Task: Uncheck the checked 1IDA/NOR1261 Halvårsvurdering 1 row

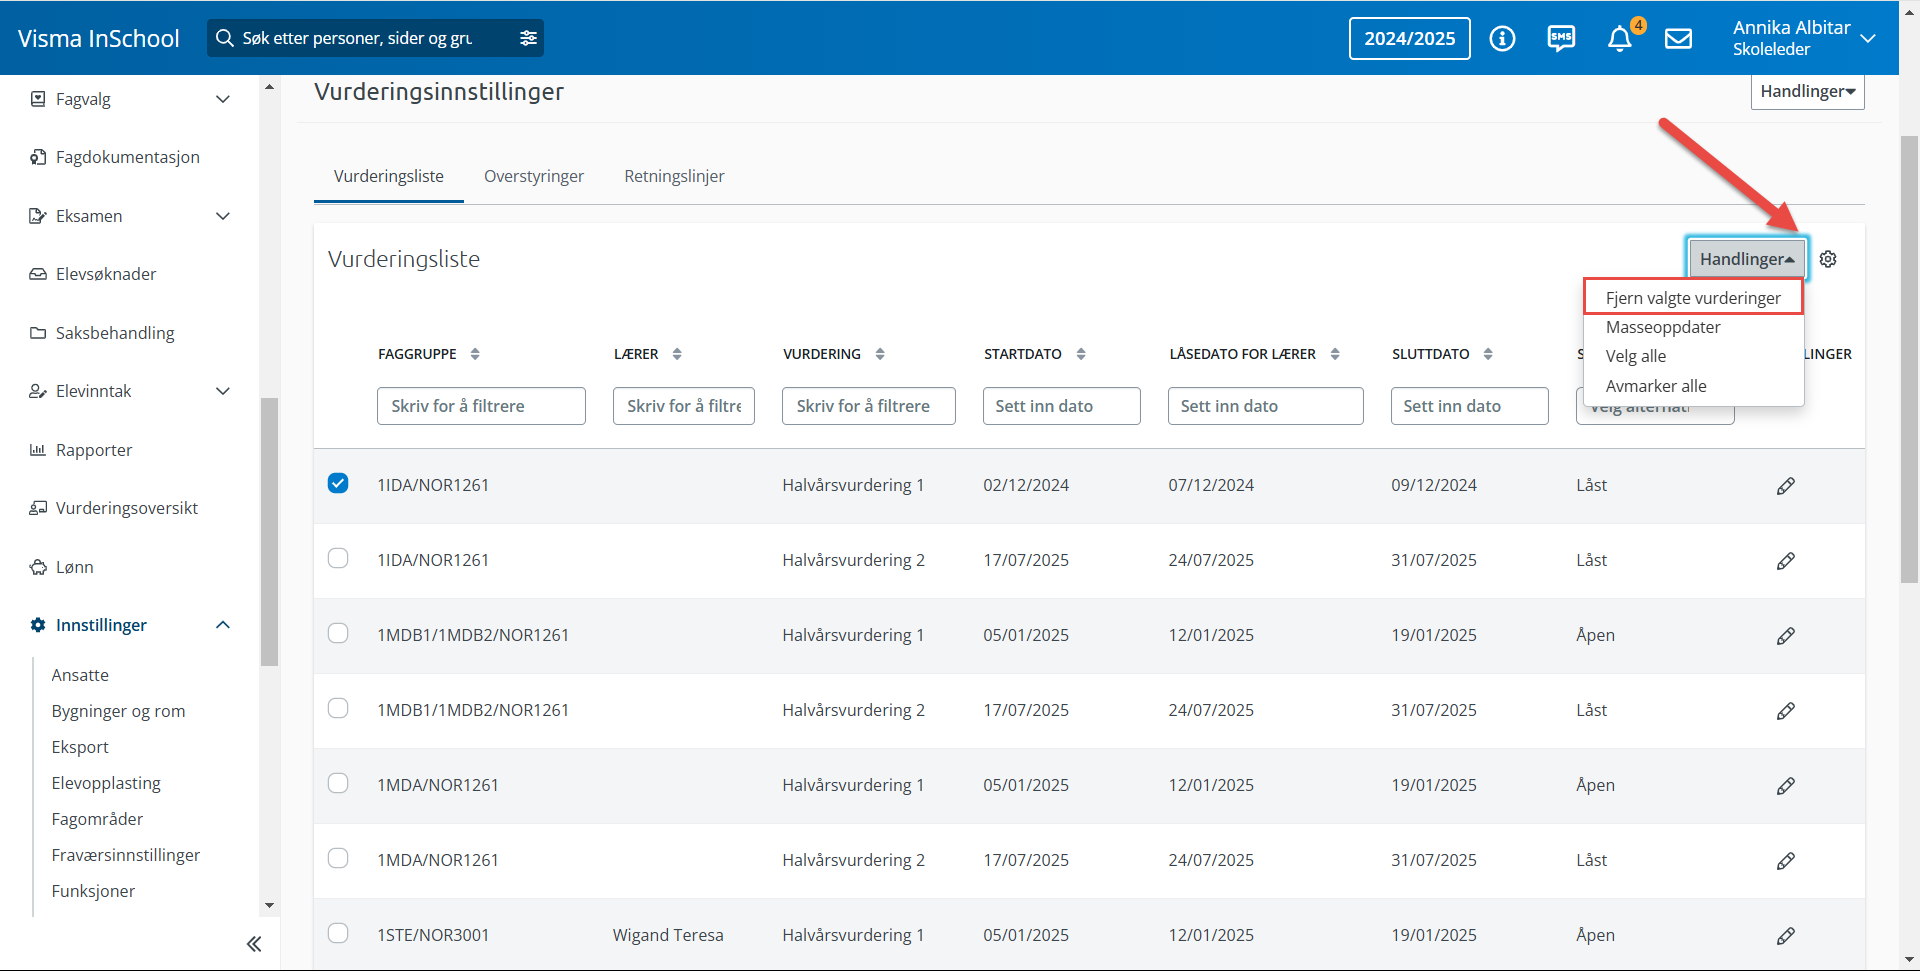Action: 338,484
